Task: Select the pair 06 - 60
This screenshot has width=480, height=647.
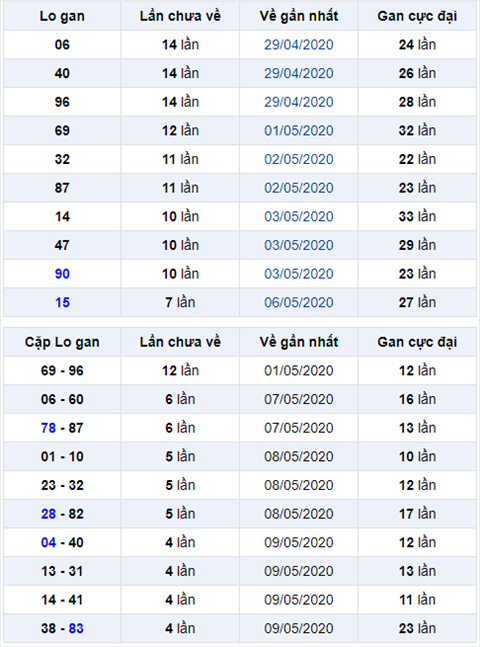Action: point(62,399)
